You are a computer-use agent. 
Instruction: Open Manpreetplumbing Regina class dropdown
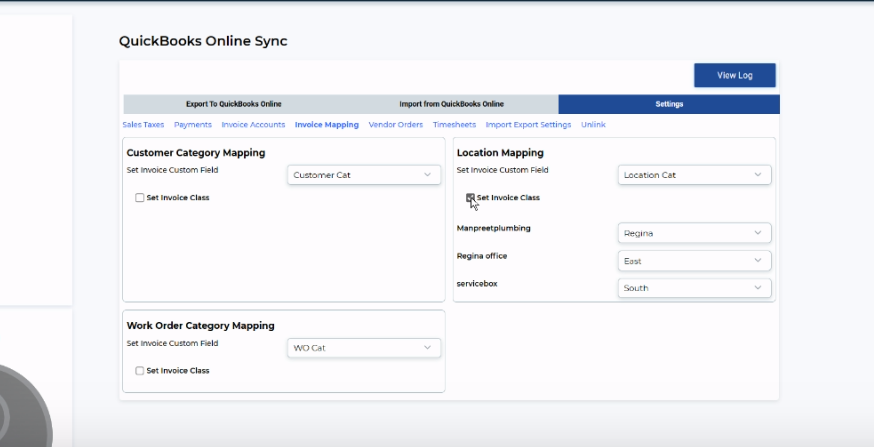coord(695,233)
